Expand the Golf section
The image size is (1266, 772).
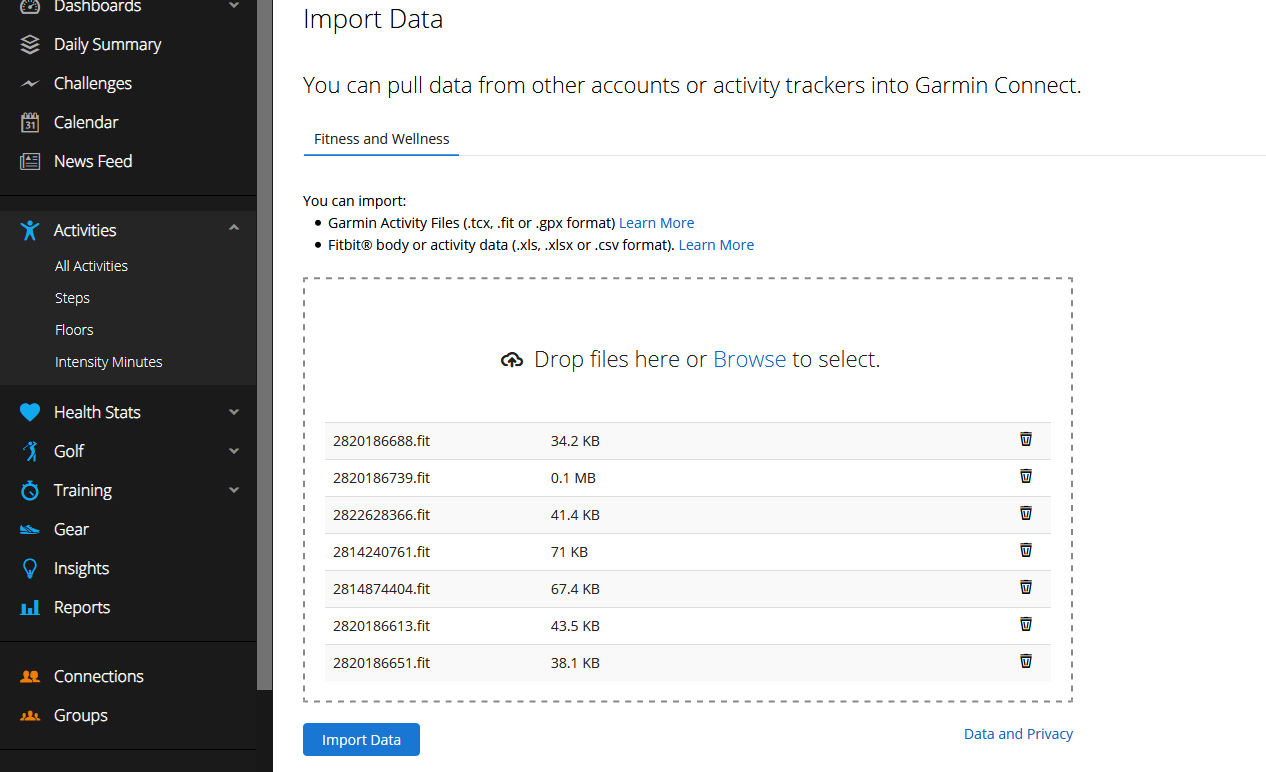(x=233, y=450)
